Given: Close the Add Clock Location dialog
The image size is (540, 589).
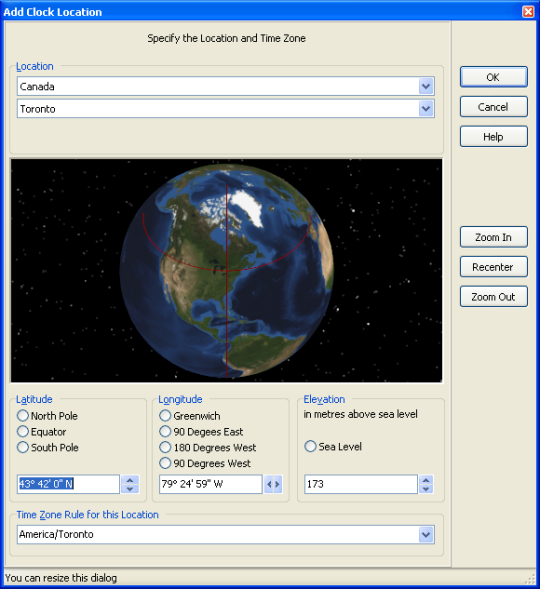Looking at the screenshot, I should point(528,12).
